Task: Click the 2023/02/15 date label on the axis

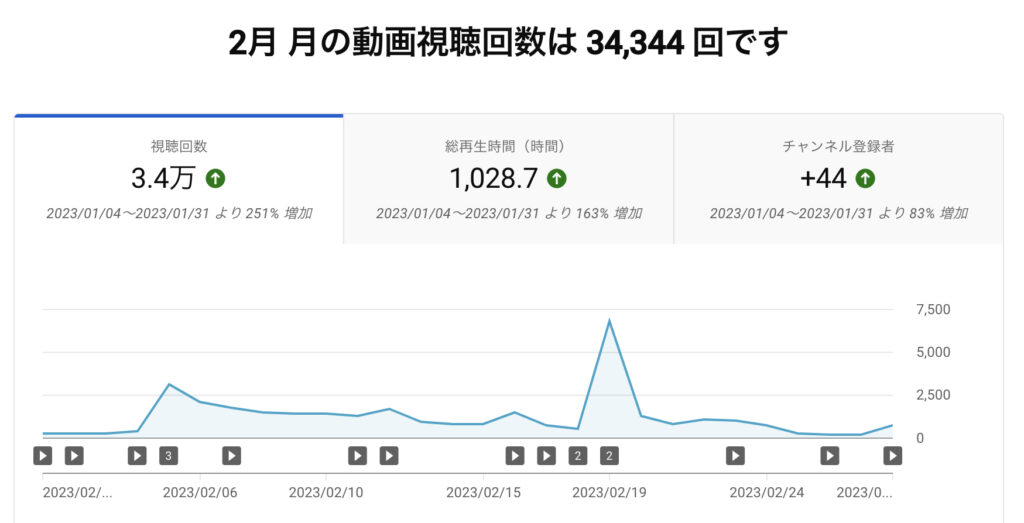Action: 483,492
